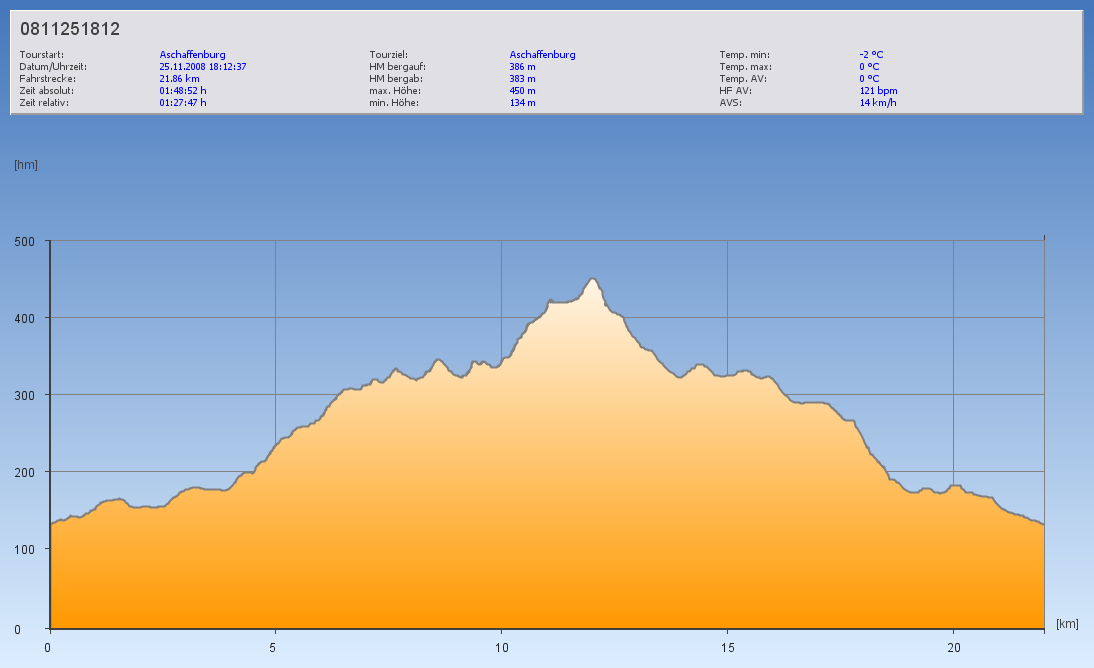Click the tour title 0811251812
1094x668 pixels.
coord(70,29)
